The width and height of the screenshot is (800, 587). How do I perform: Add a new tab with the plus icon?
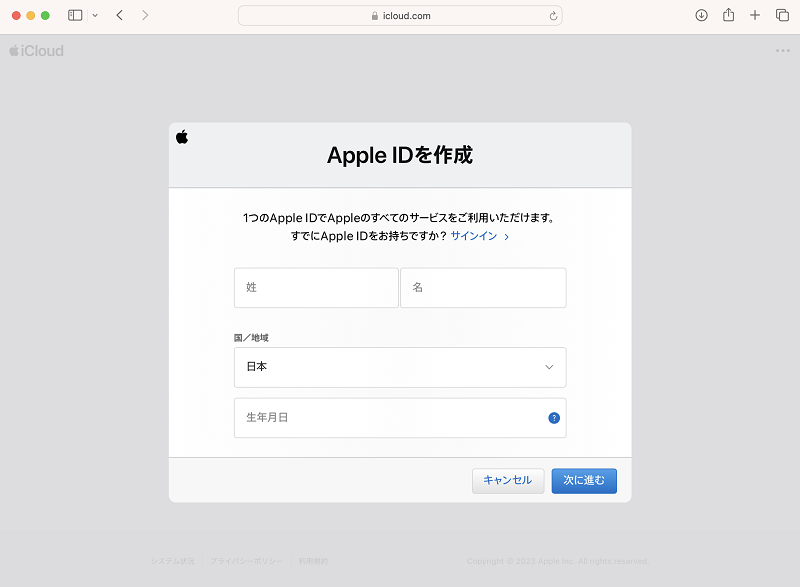755,15
